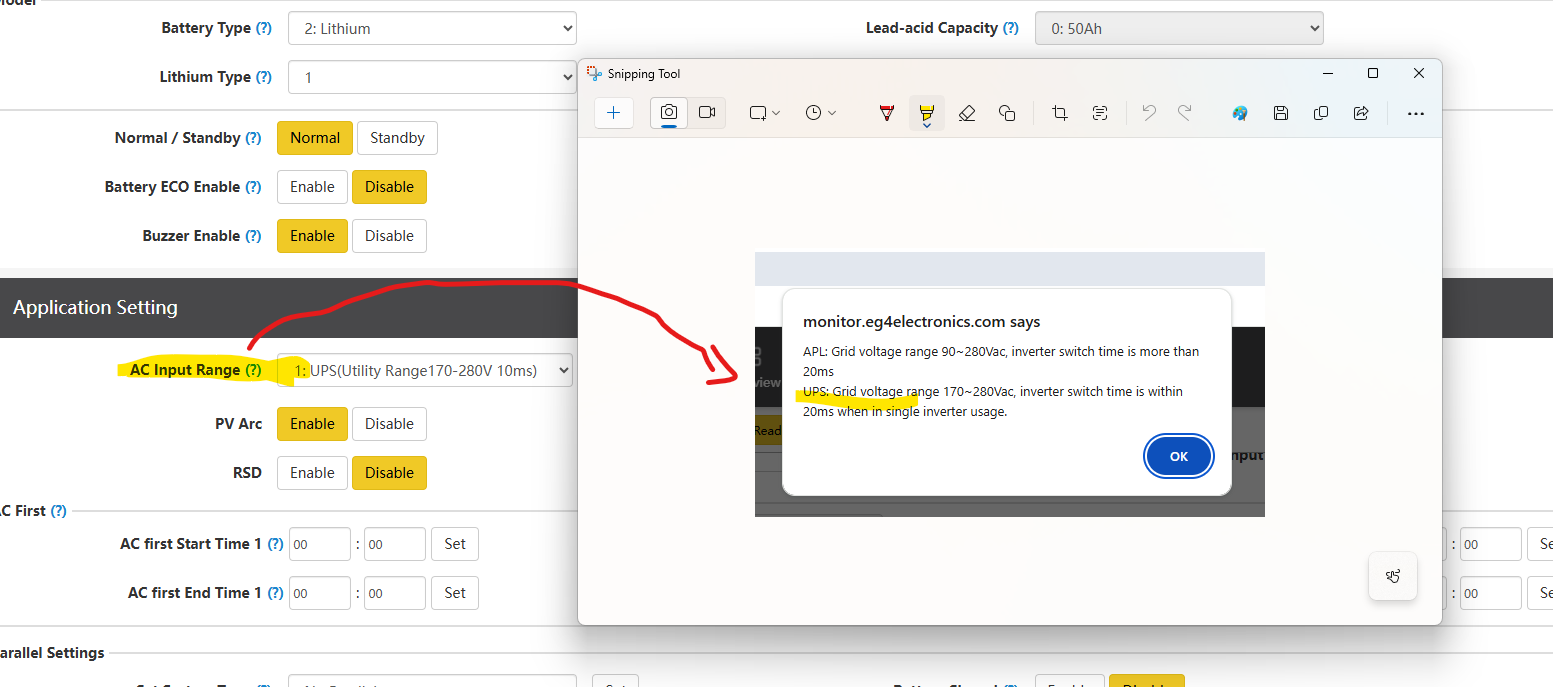
Task: Select the yellow highlighter tool
Action: click(926, 113)
